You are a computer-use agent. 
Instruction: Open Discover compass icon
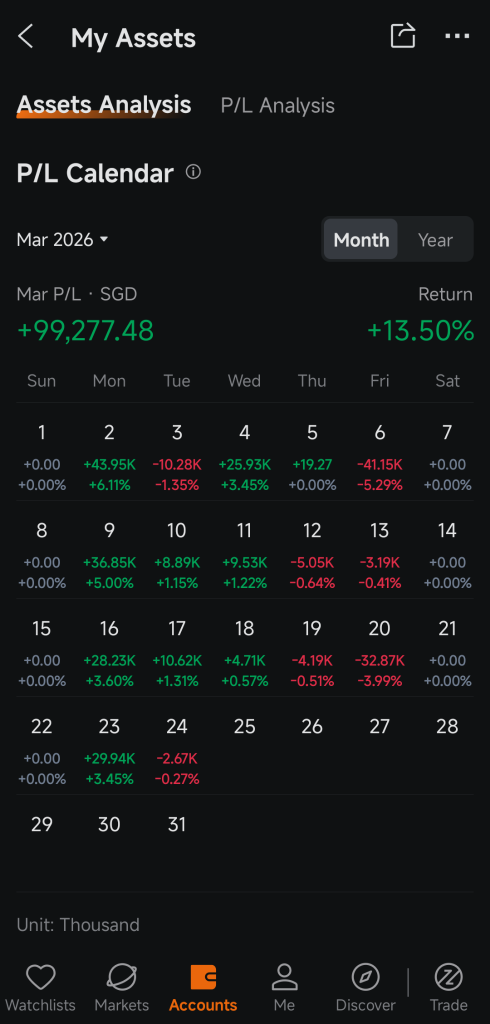pos(366,978)
